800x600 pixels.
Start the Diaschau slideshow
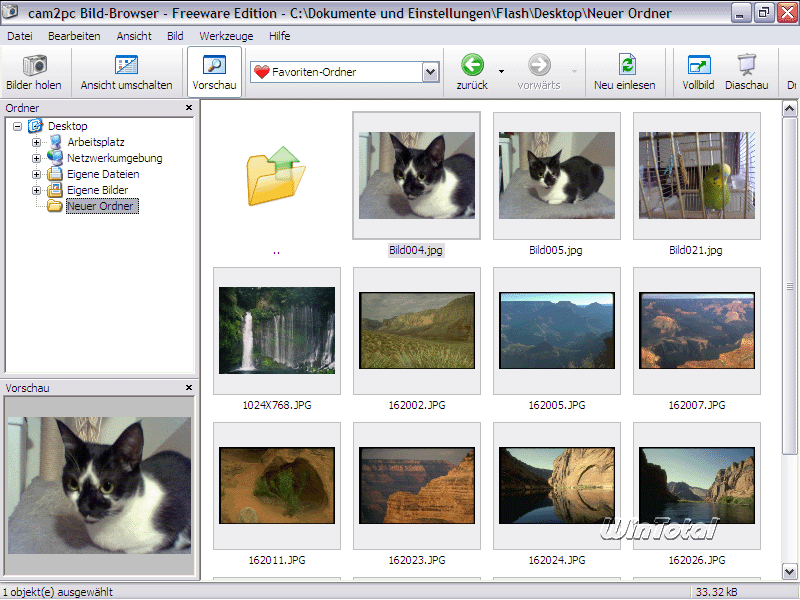pos(746,66)
